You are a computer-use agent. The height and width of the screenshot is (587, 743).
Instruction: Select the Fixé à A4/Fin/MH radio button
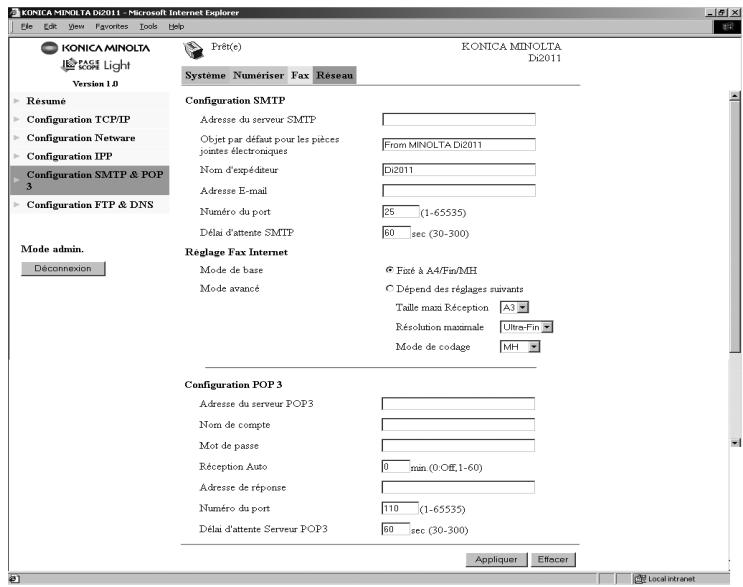[390, 270]
